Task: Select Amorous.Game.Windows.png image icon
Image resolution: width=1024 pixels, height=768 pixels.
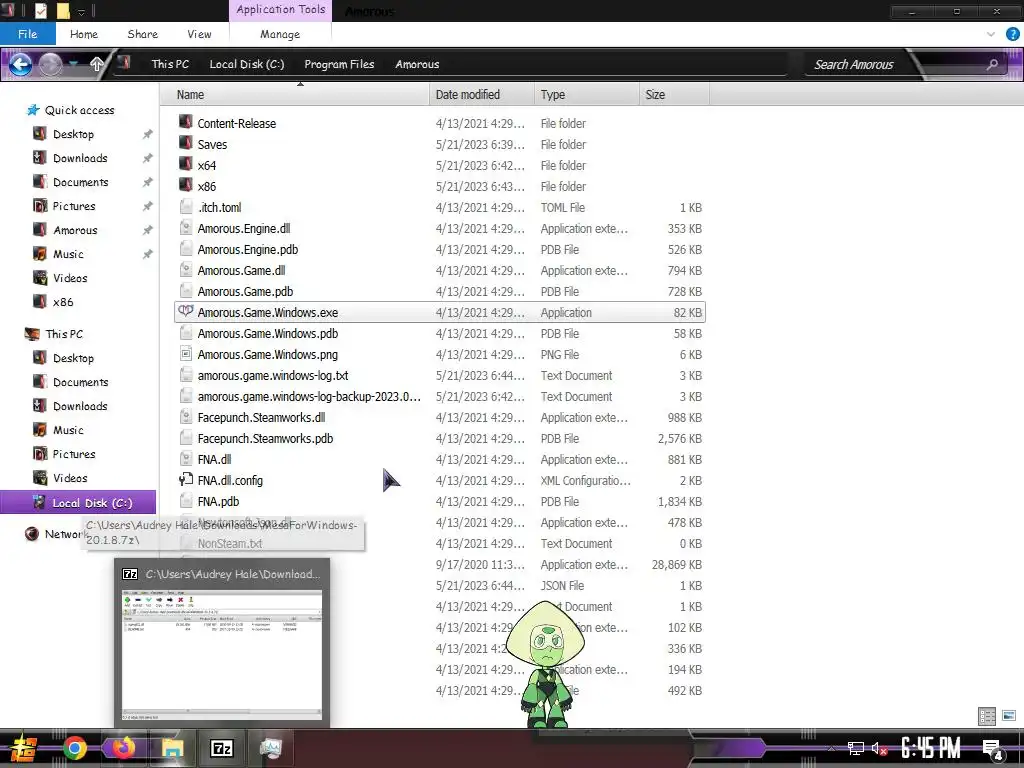Action: [186, 354]
